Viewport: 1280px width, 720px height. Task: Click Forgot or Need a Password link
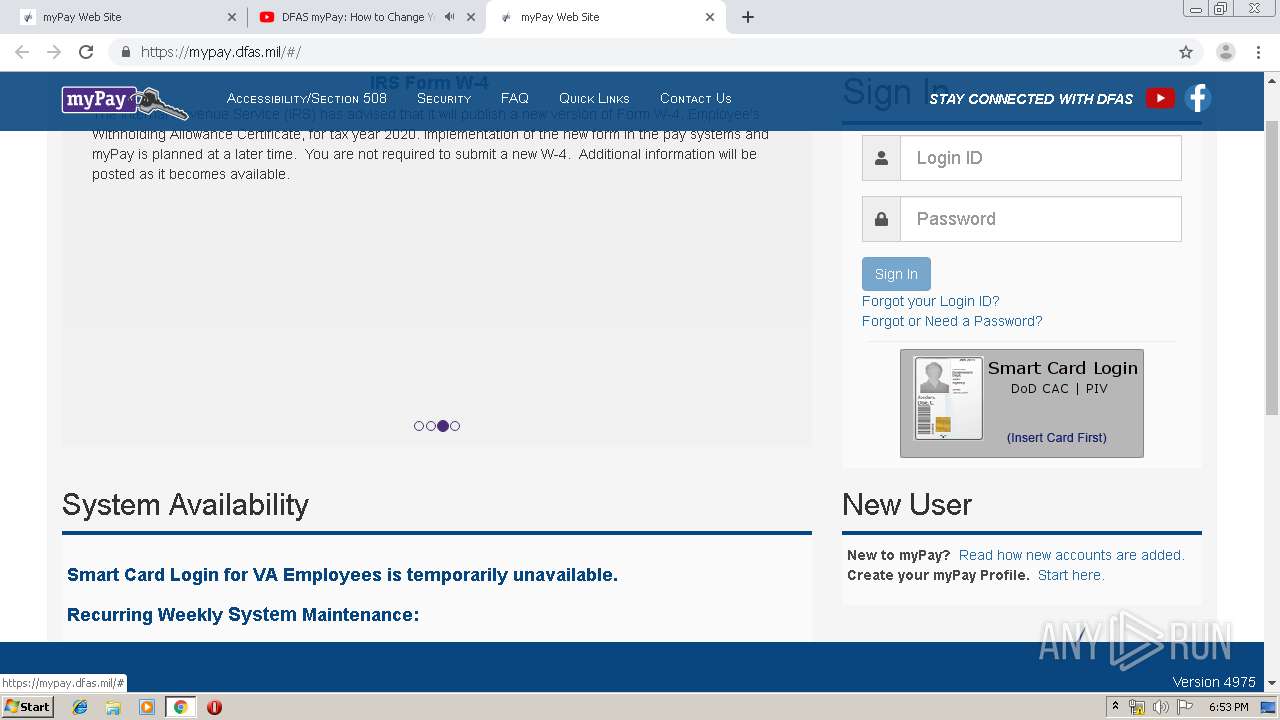coord(952,321)
